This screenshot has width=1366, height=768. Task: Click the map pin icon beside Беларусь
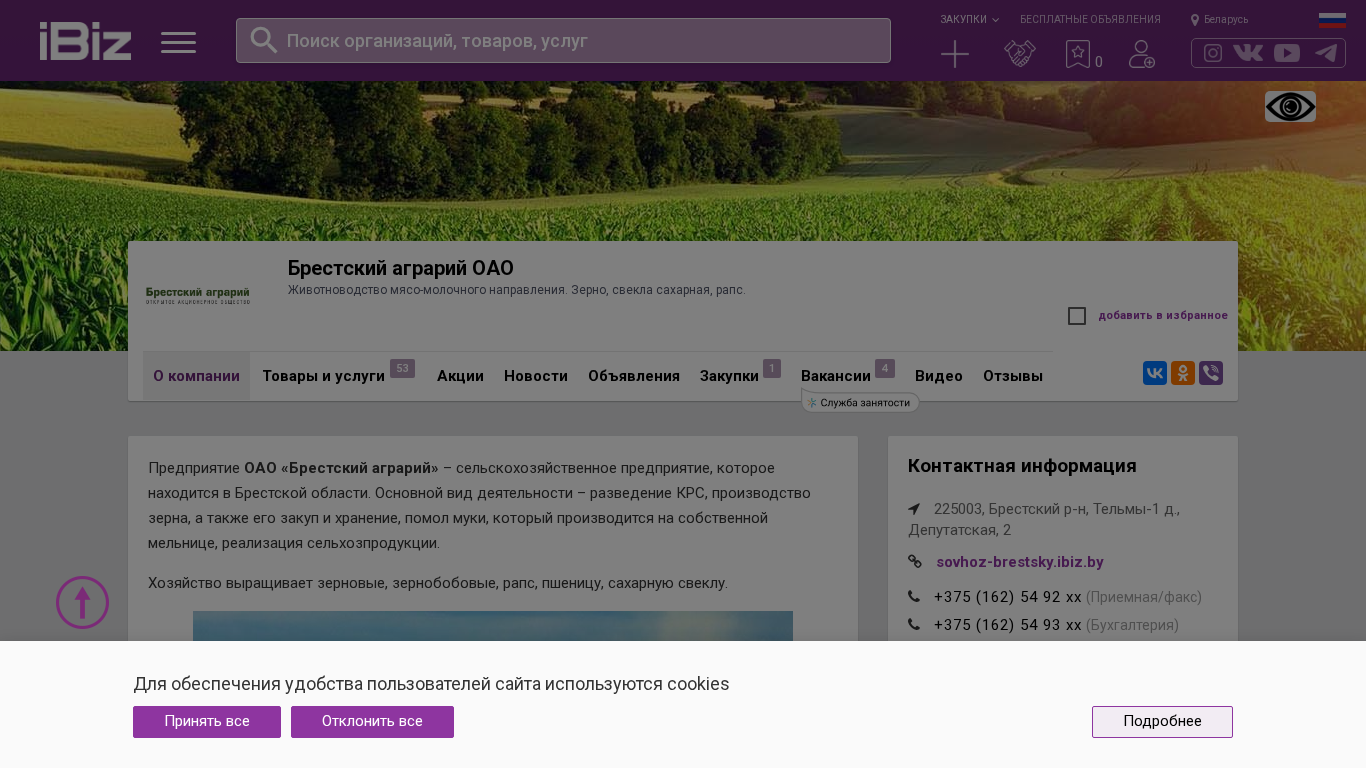tap(1195, 20)
